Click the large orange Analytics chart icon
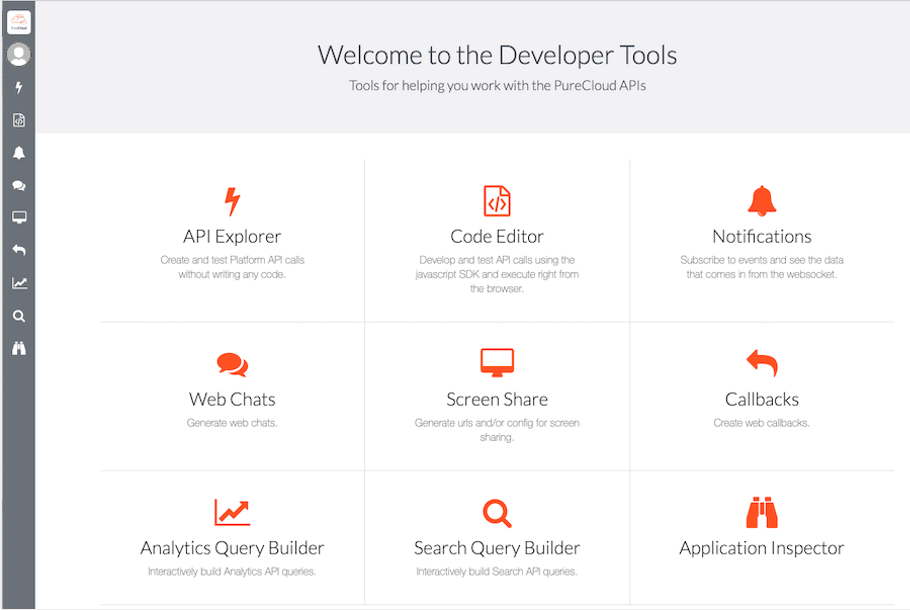Screen dimensions: 910x610 point(232,512)
